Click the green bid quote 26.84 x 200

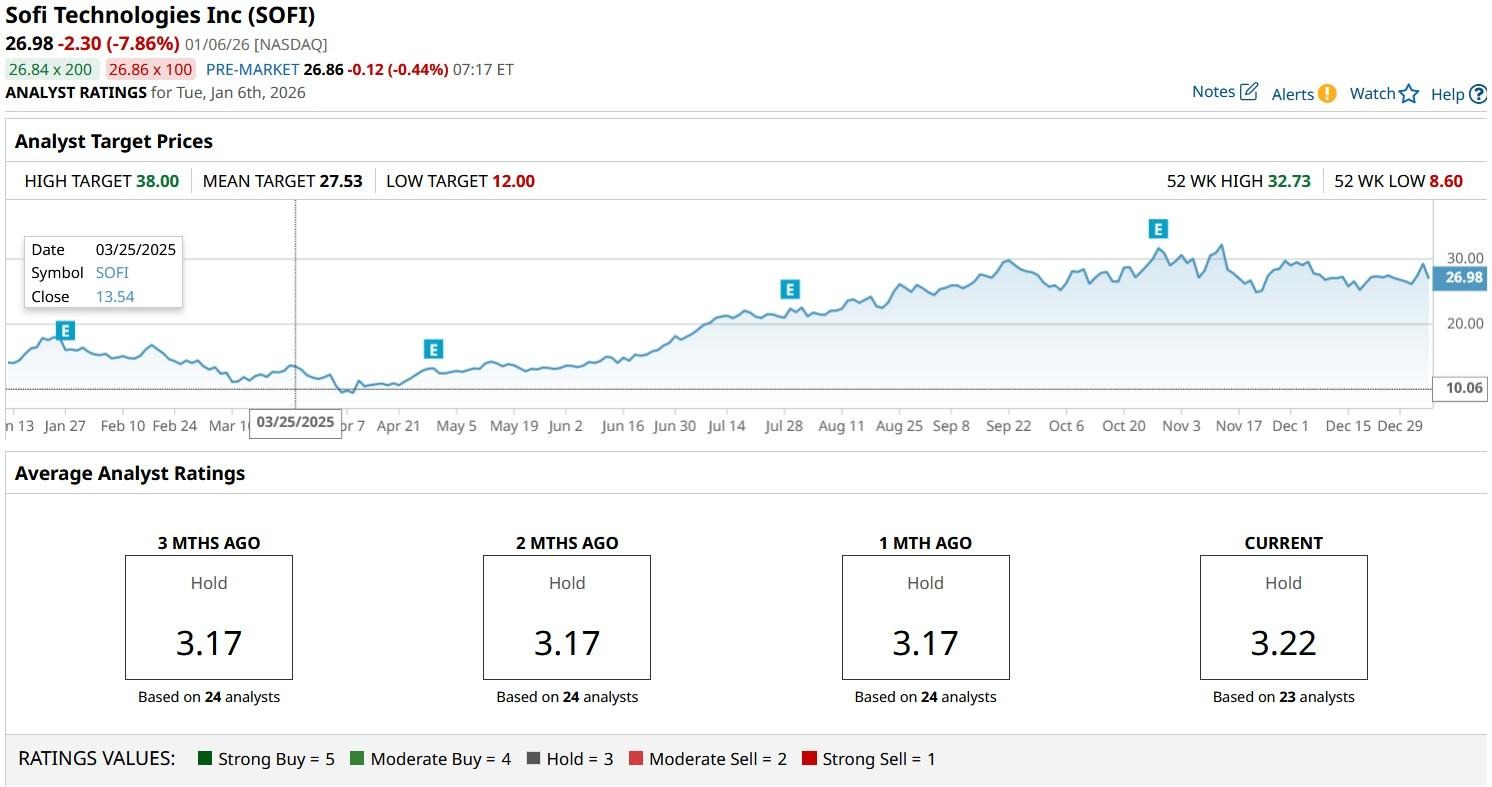point(51,69)
